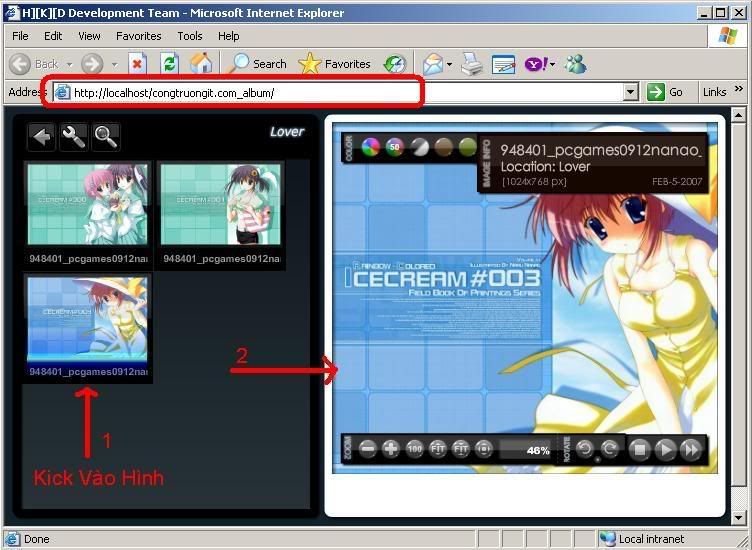Click the Edit page icon
The height and width of the screenshot is (550, 752).
[504, 64]
